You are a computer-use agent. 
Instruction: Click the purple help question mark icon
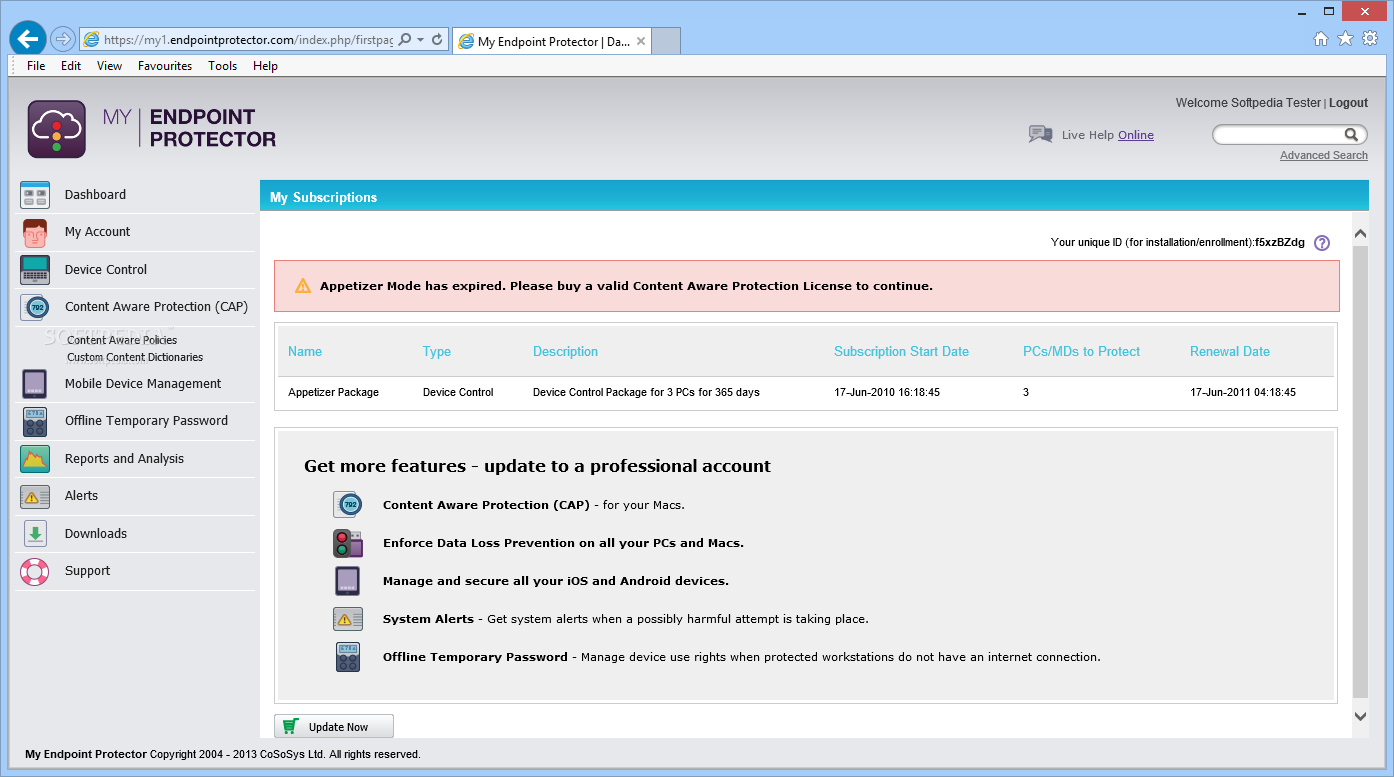tap(1322, 243)
